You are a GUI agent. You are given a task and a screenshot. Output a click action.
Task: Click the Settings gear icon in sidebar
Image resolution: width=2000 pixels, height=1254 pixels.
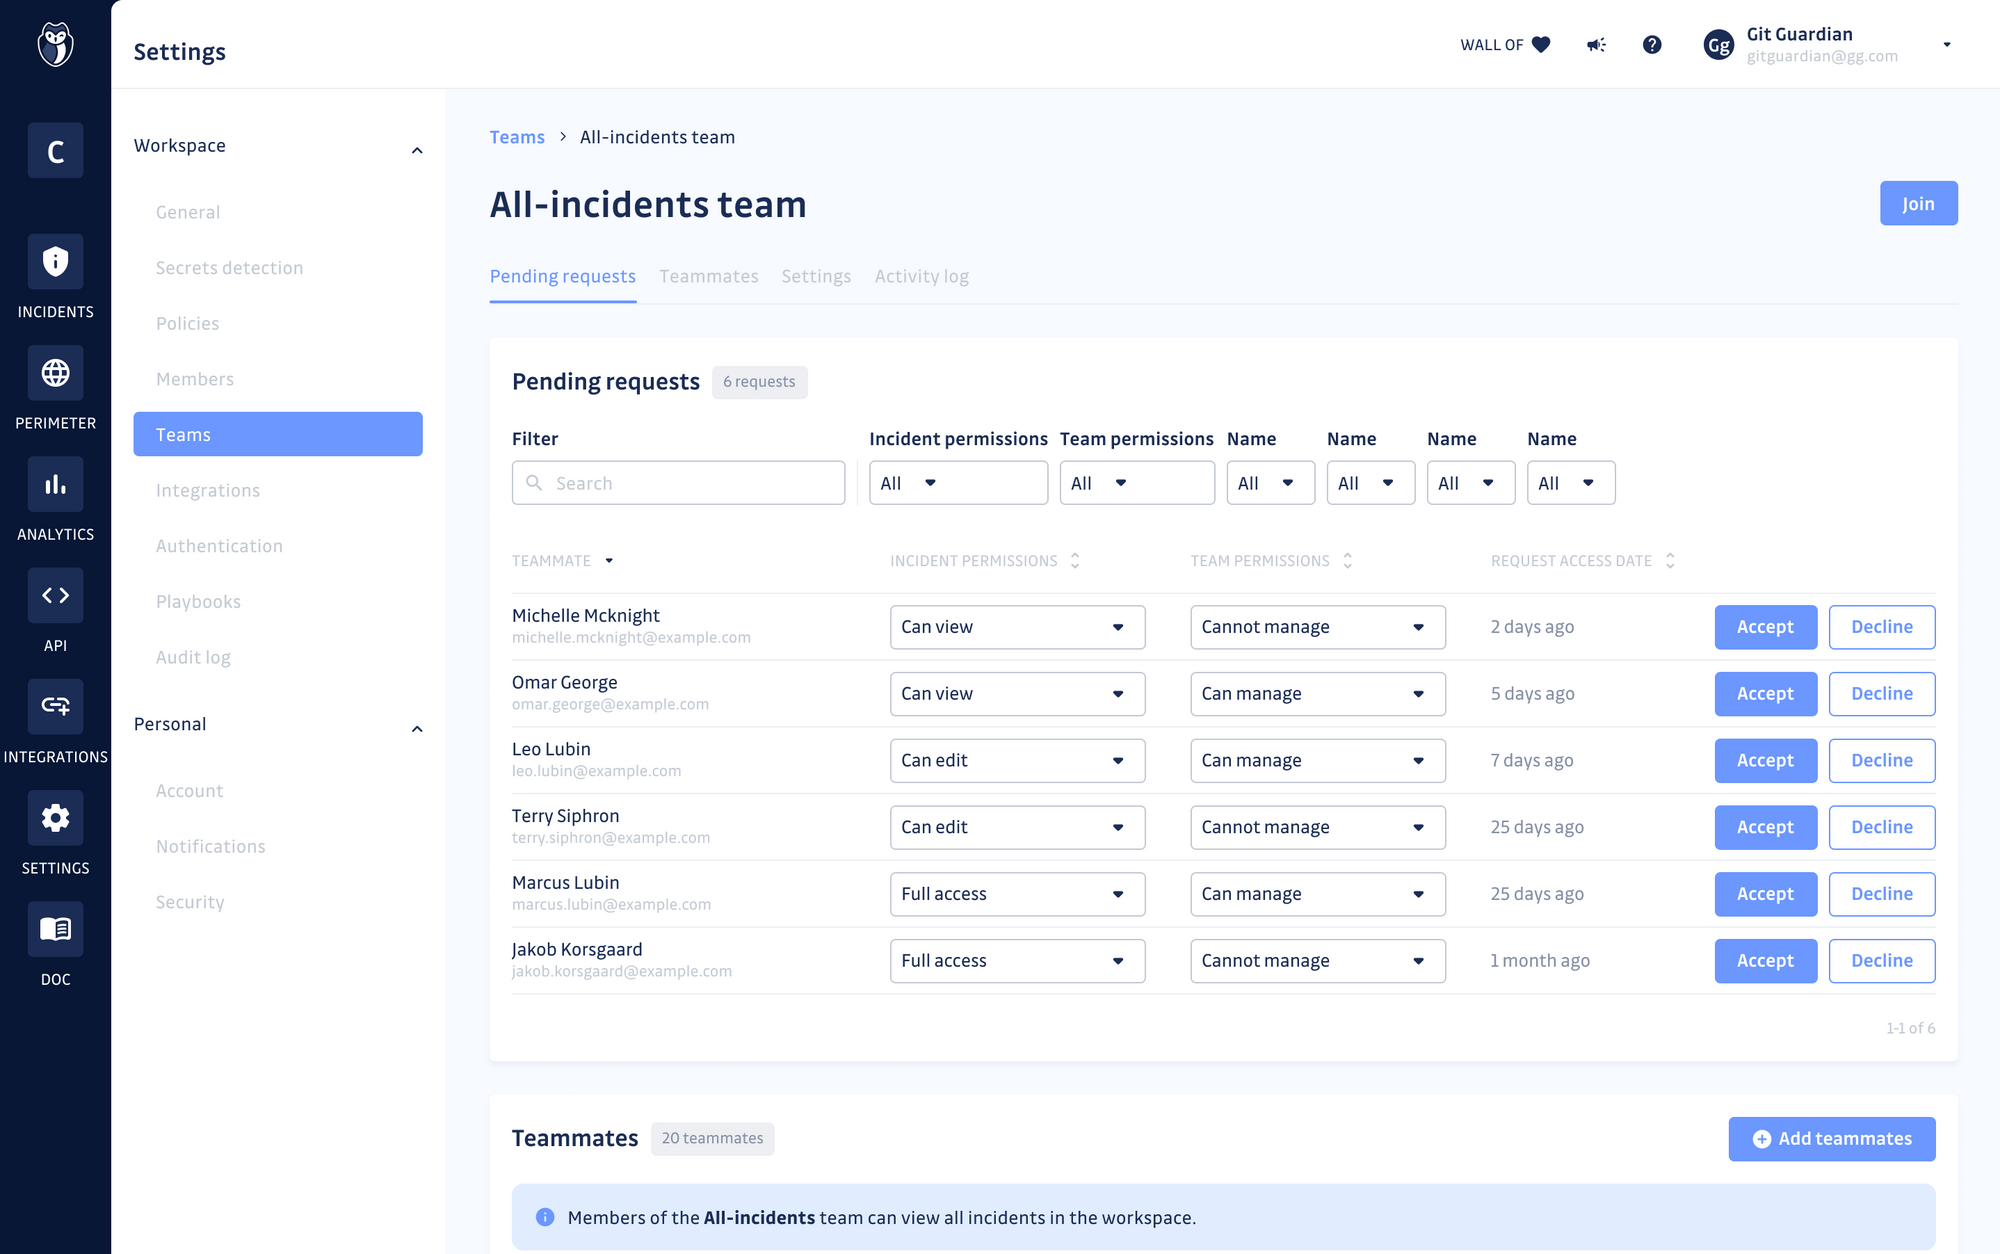[55, 818]
